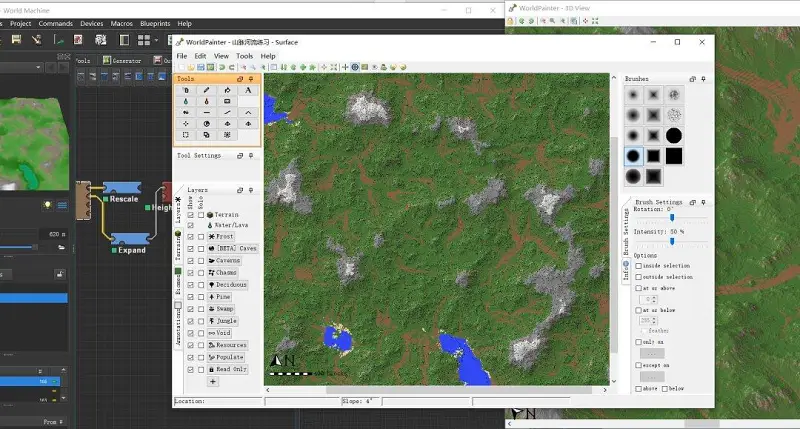Screen dimensions: 800x429
Task: Increase the at or above value spinner
Action: point(654,298)
